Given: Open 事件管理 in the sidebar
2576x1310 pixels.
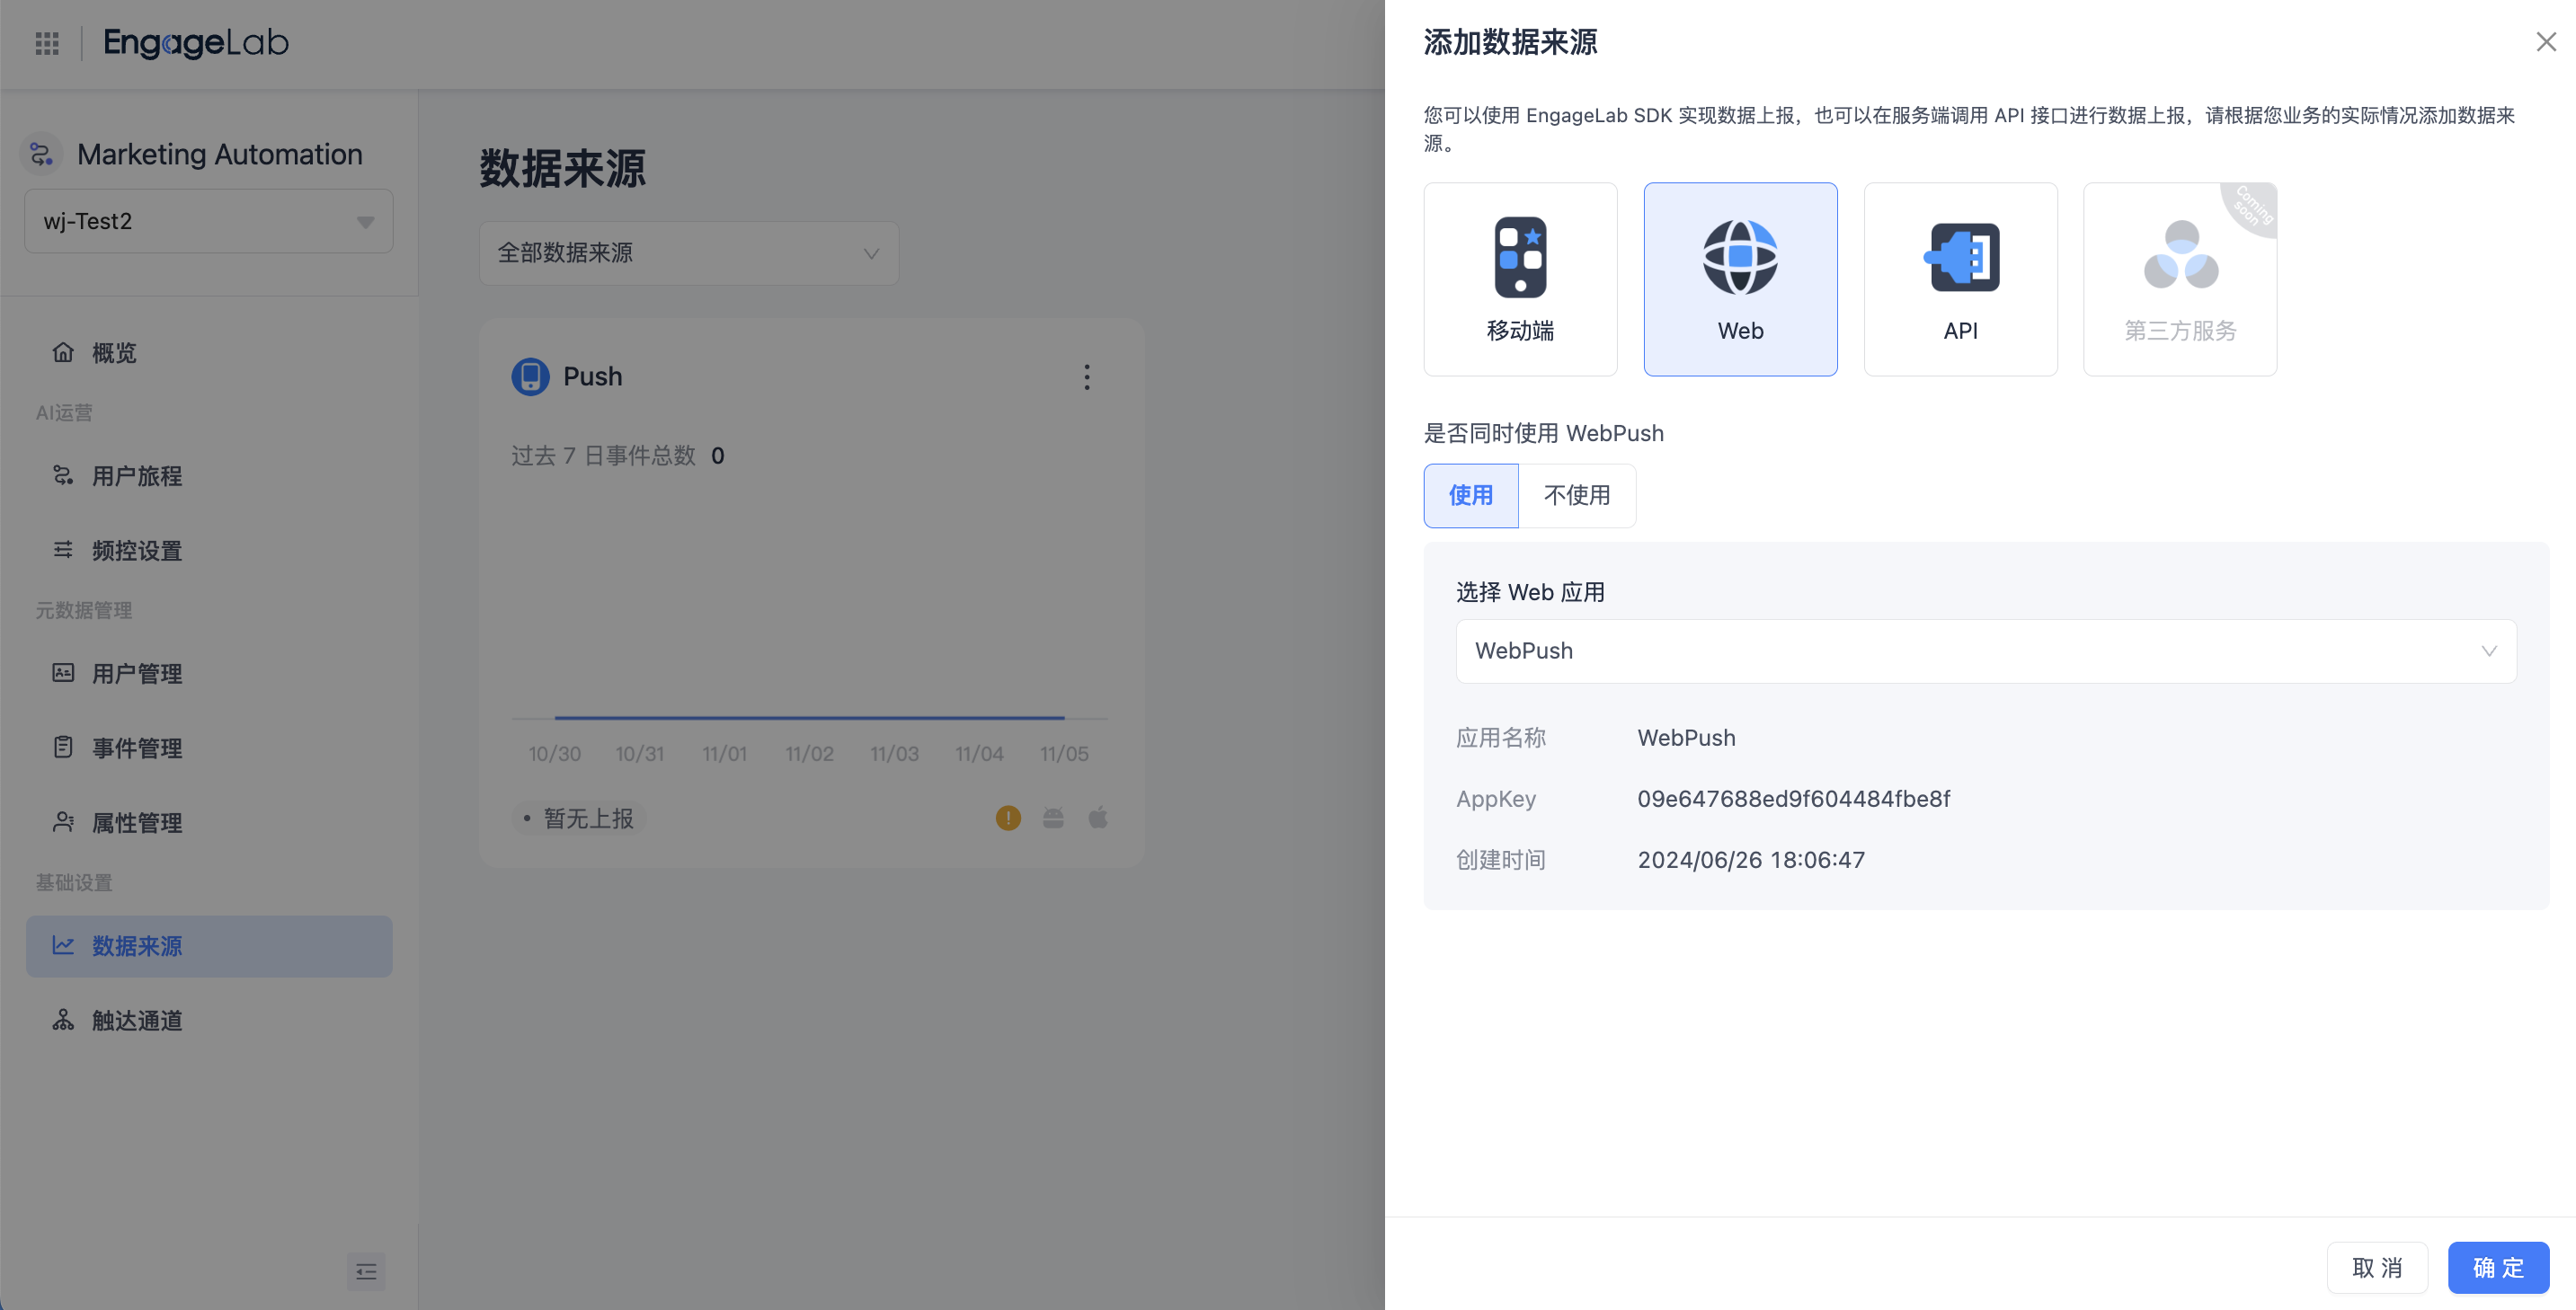Looking at the screenshot, I should pos(209,747).
